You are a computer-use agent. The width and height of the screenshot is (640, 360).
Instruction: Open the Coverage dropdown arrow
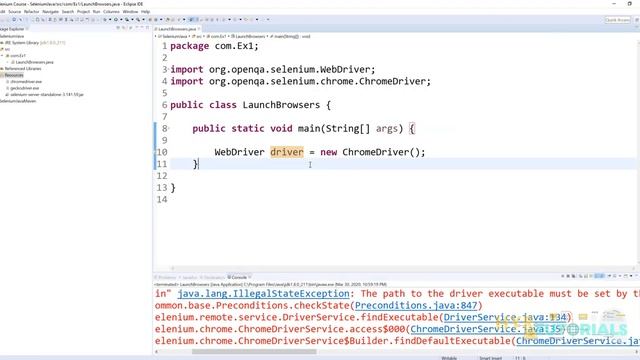point(132,19)
